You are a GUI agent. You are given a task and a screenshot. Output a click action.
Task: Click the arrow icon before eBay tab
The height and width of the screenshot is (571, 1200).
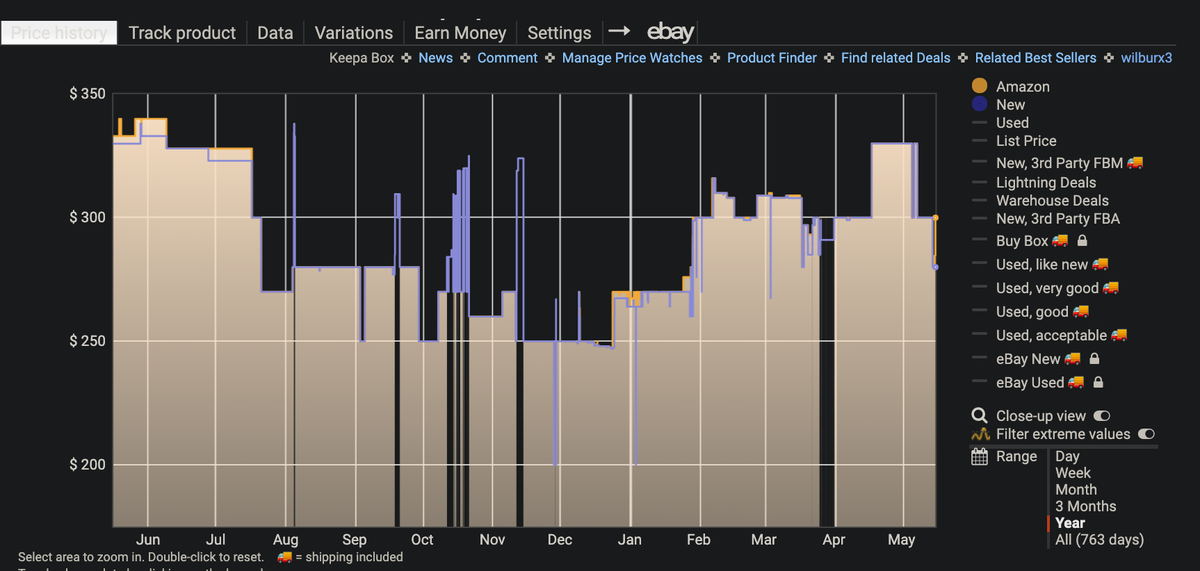(619, 32)
